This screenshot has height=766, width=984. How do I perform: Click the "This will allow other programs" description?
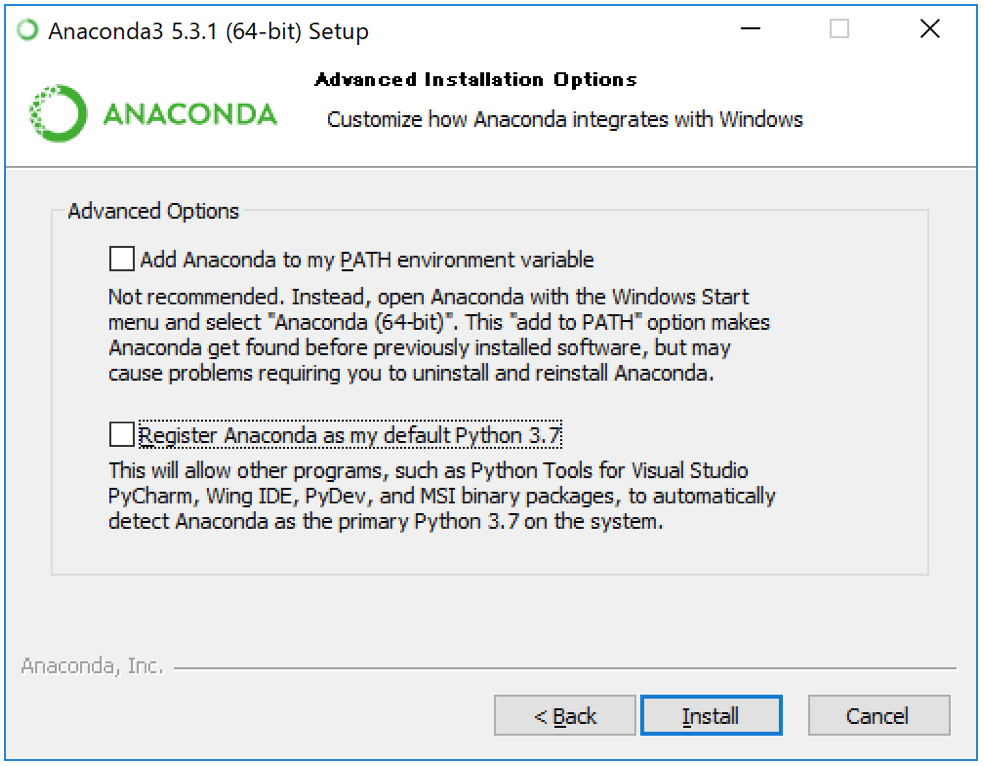click(x=441, y=496)
